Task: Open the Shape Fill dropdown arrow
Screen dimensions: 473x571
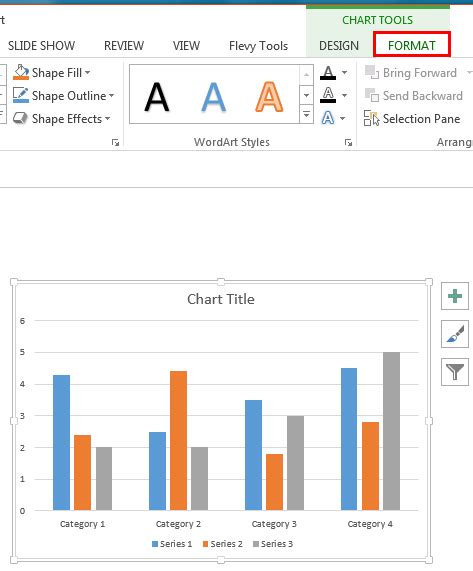Action: pyautogui.click(x=88, y=72)
